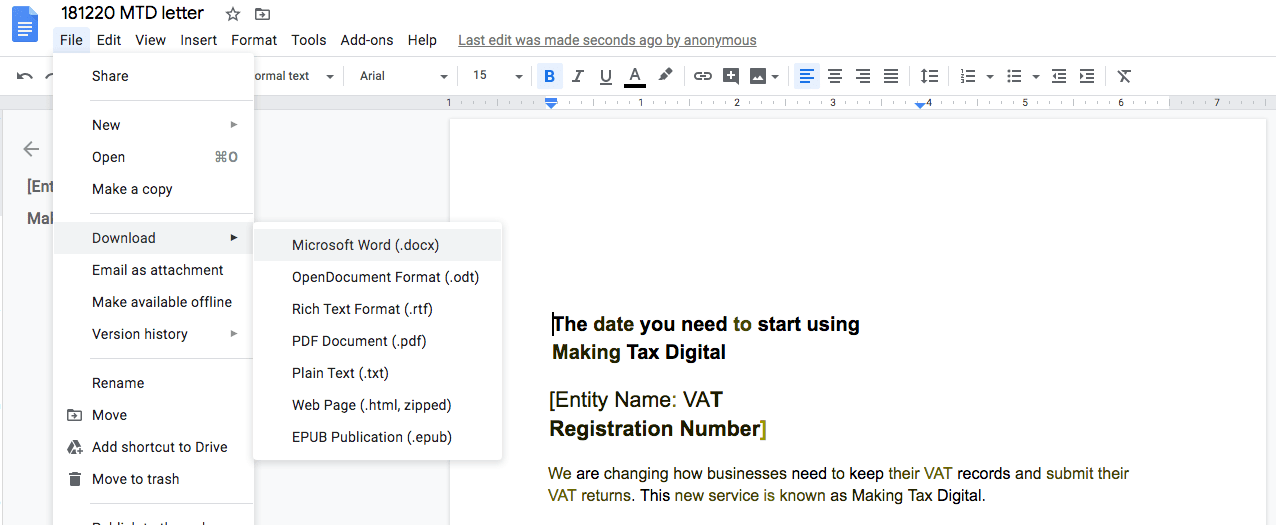Align text left
Viewport: 1276px width, 525px height.
coord(807,76)
